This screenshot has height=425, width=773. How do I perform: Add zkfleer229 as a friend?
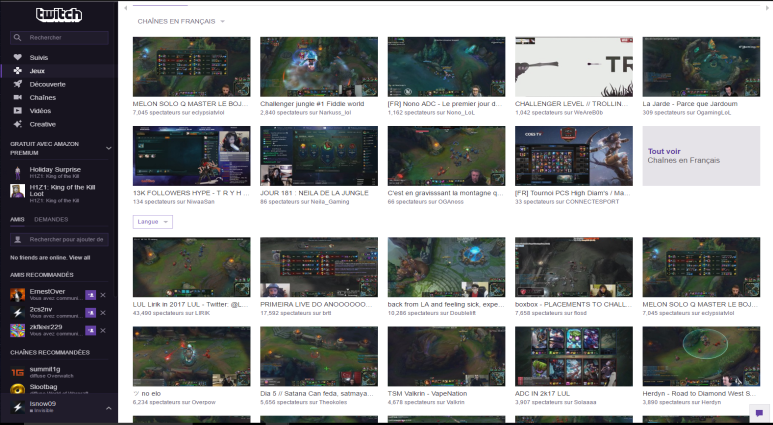click(90, 330)
